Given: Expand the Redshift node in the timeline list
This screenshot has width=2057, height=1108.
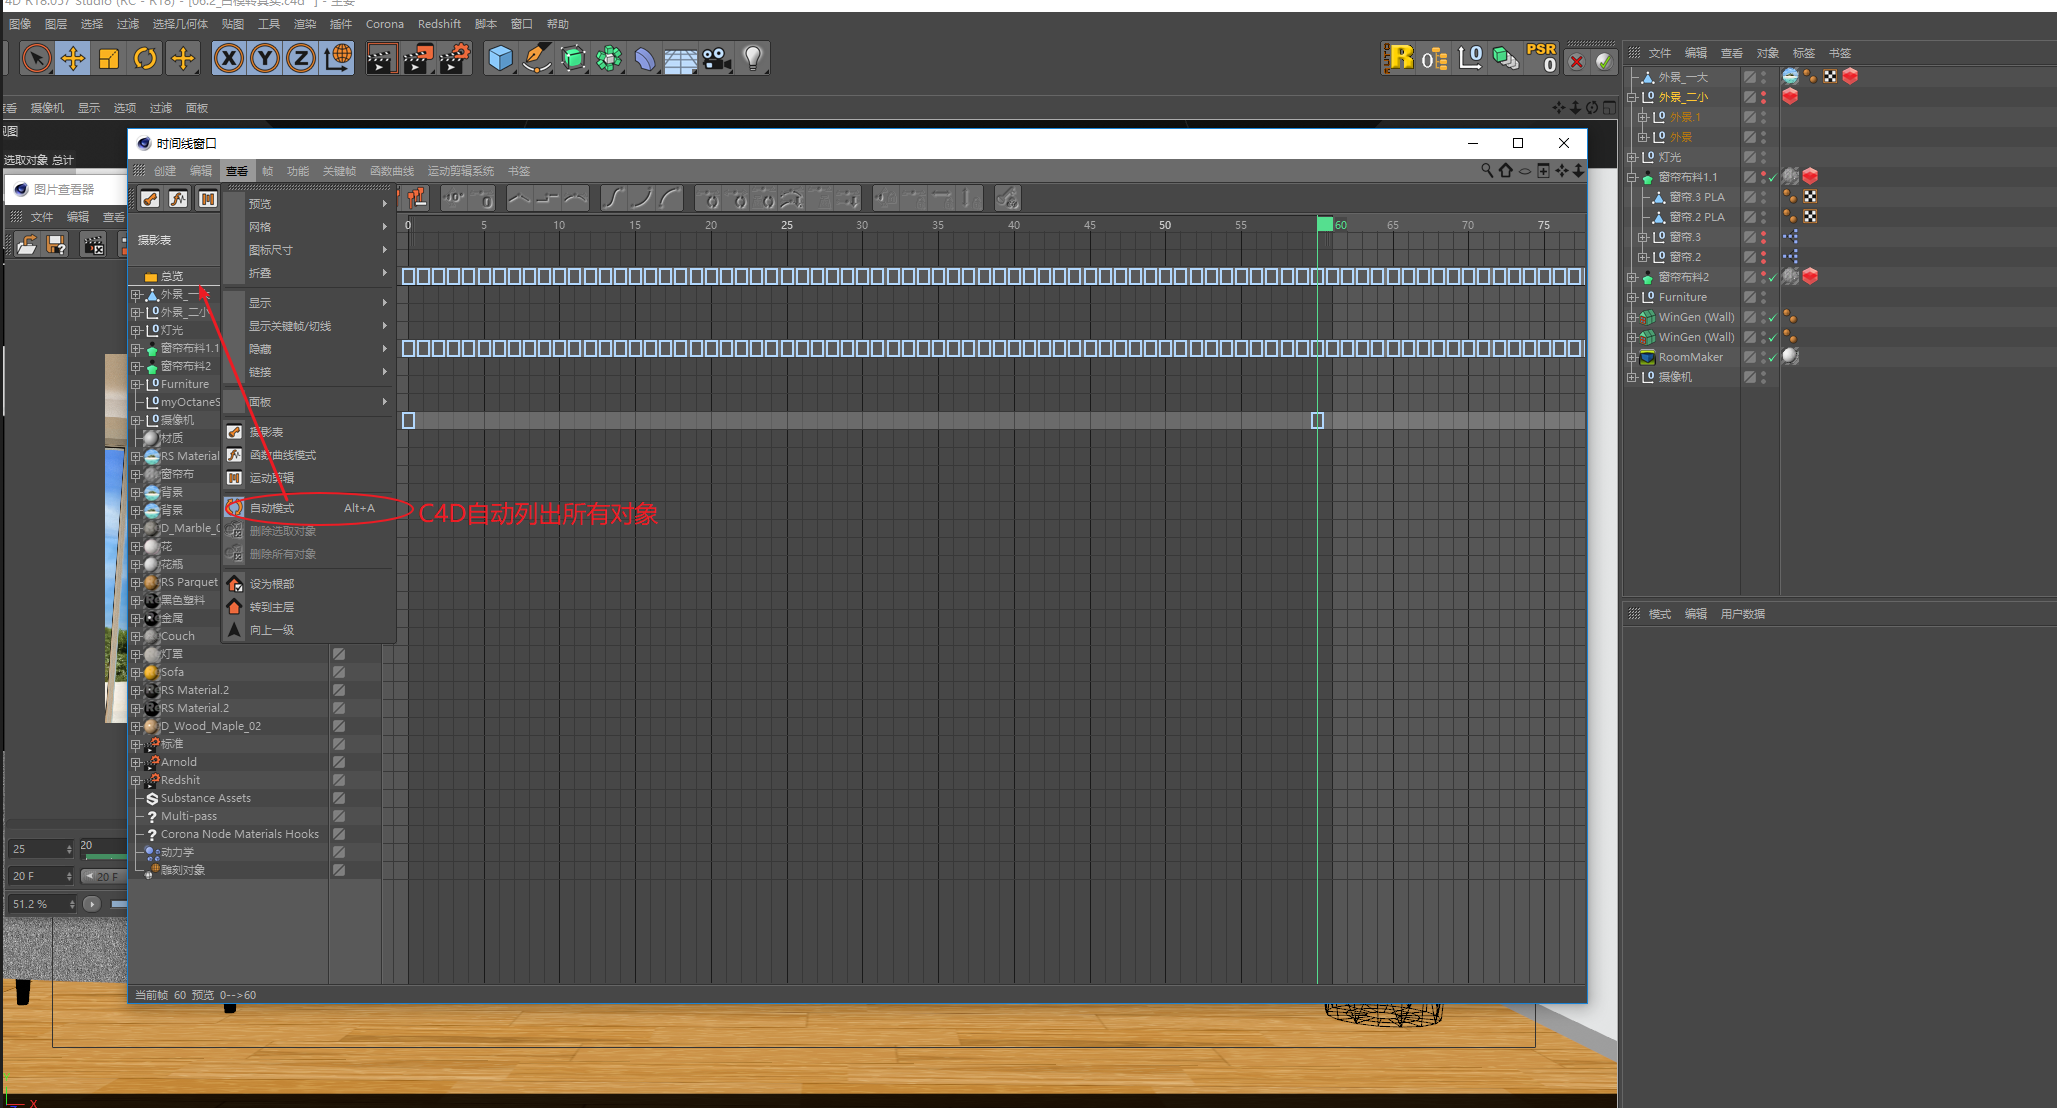Looking at the screenshot, I should point(136,781).
